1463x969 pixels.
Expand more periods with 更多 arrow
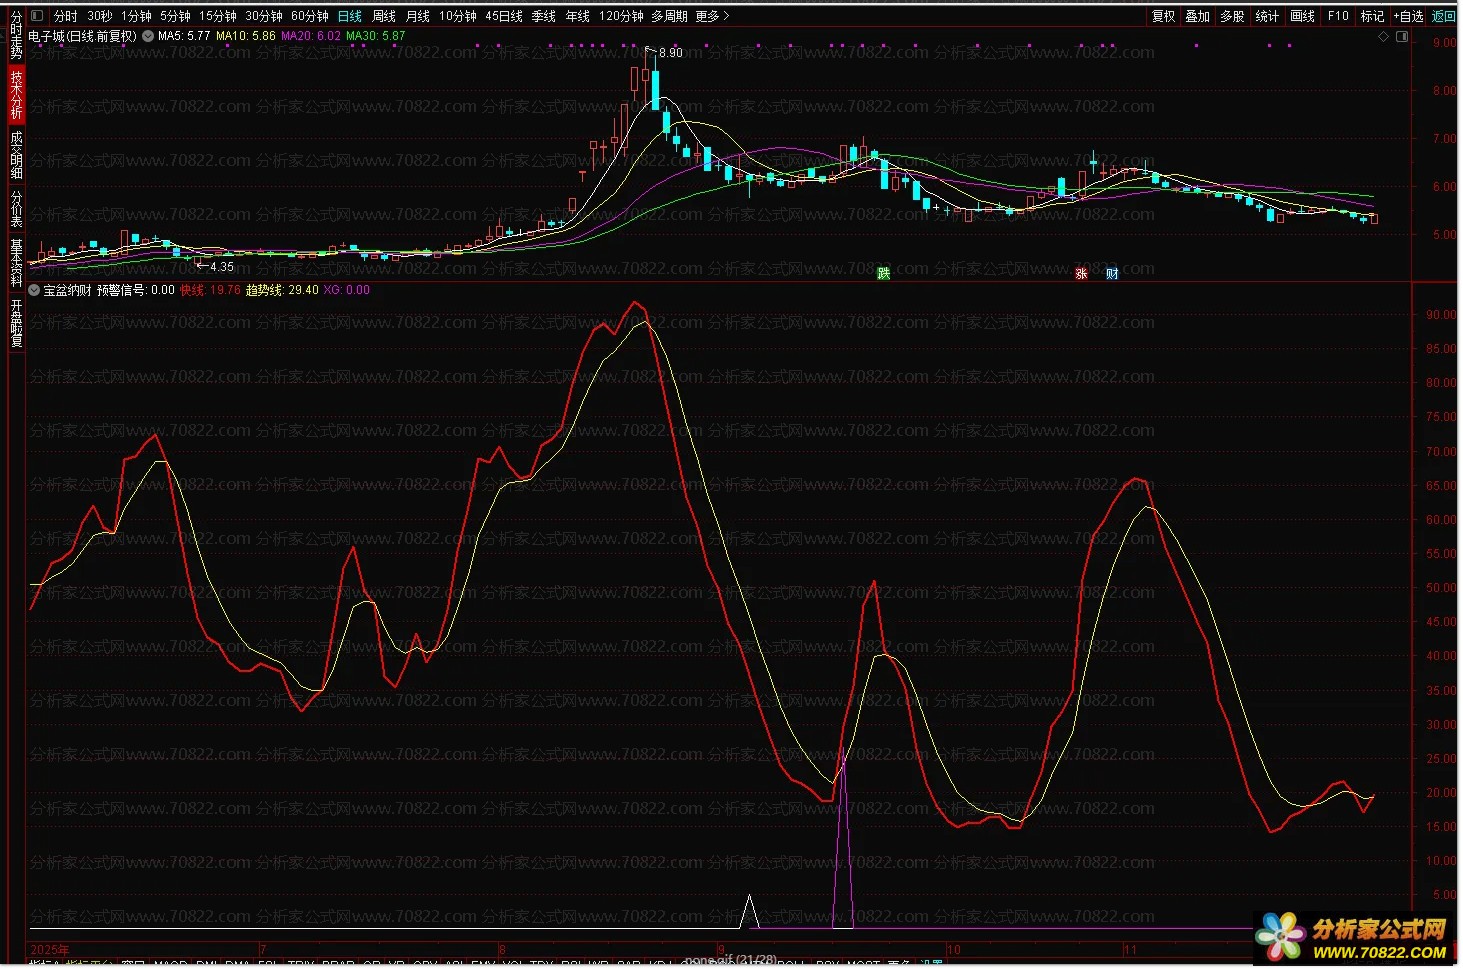tap(712, 16)
